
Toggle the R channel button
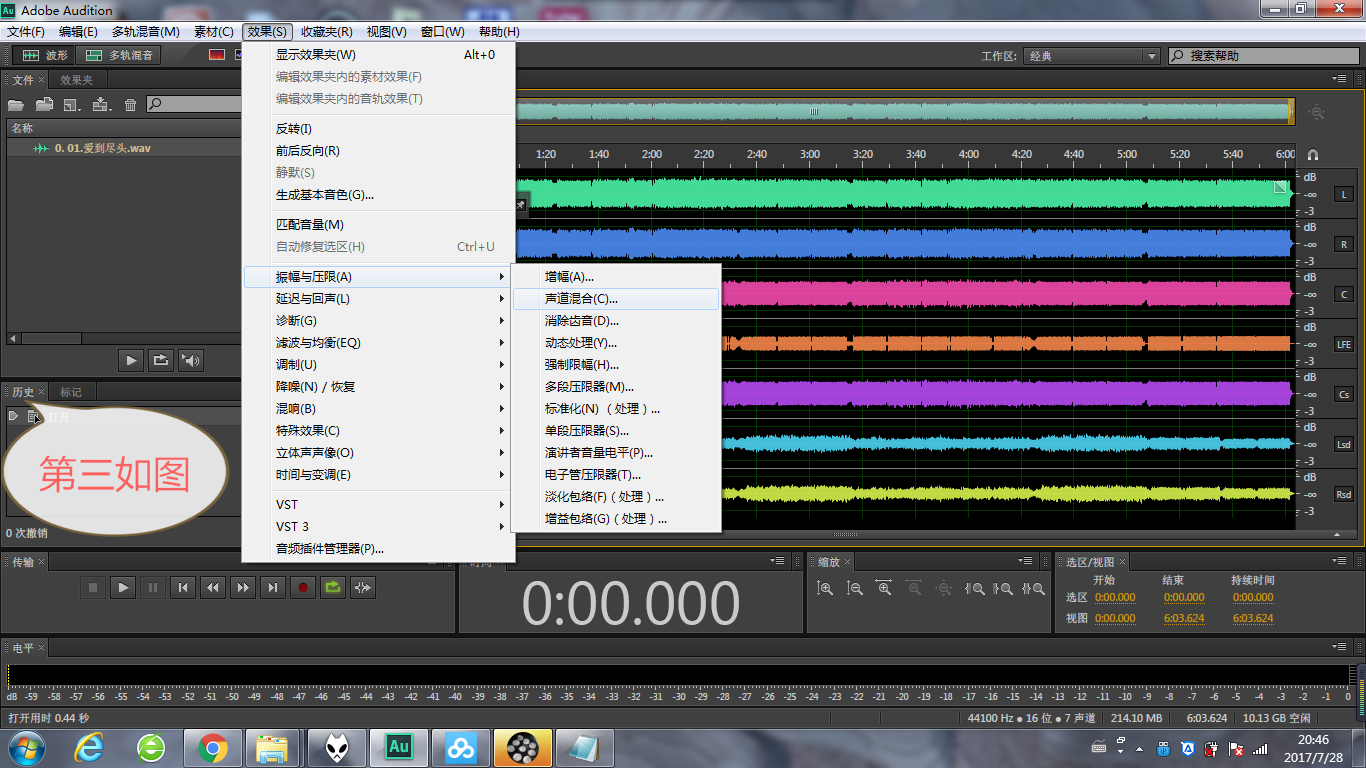[1344, 244]
